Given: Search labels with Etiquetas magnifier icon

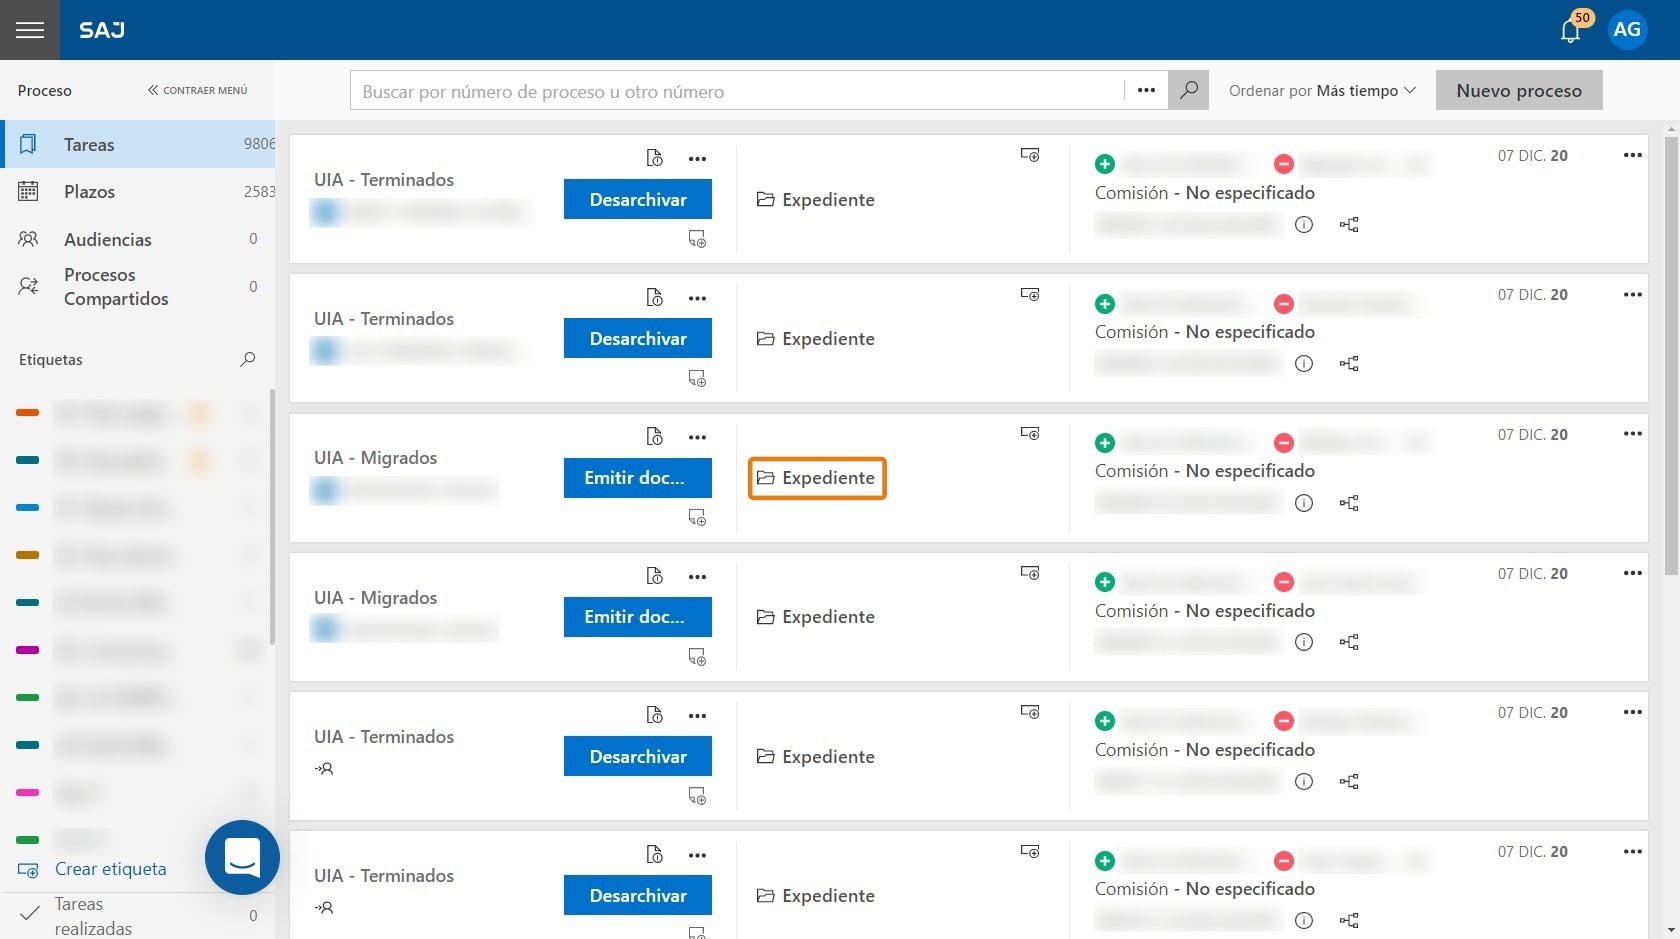Looking at the screenshot, I should (x=248, y=359).
